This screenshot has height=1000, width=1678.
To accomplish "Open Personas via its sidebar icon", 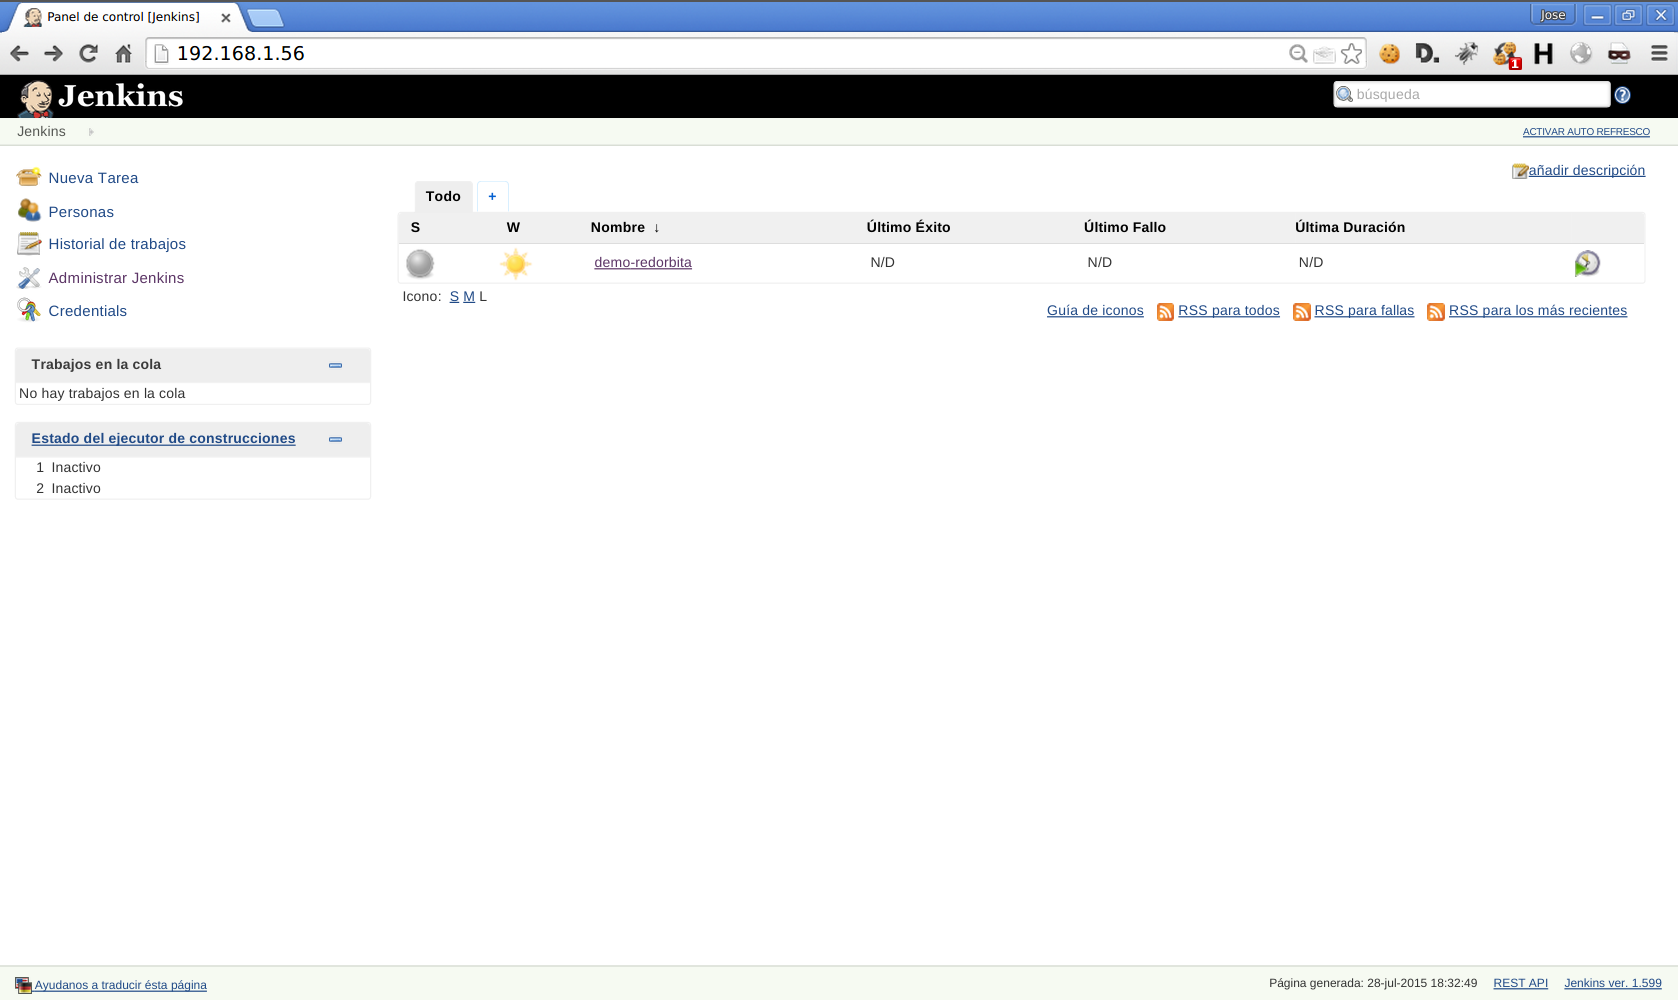I will pyautogui.click(x=28, y=211).
